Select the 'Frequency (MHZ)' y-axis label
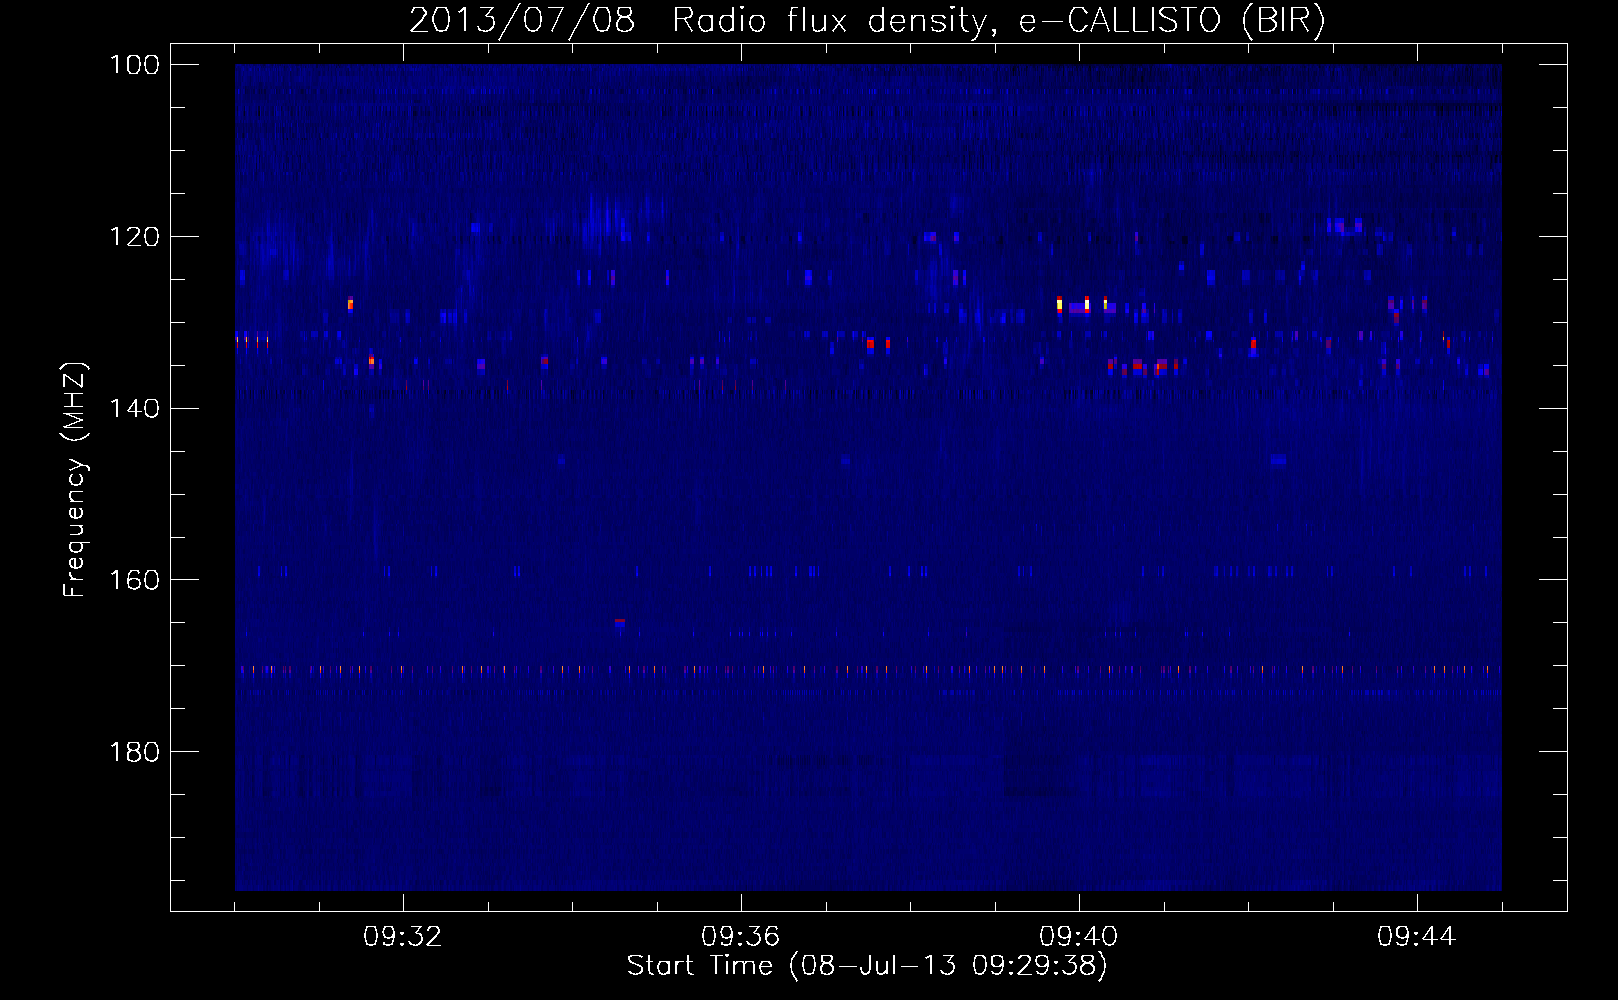The height and width of the screenshot is (1000, 1618). pos(75,479)
